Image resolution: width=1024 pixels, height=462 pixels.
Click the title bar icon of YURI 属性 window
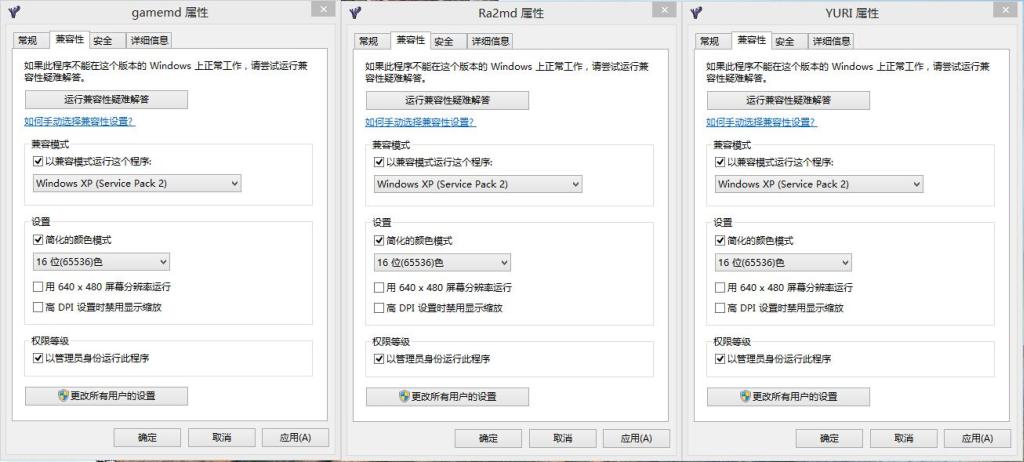pos(697,12)
